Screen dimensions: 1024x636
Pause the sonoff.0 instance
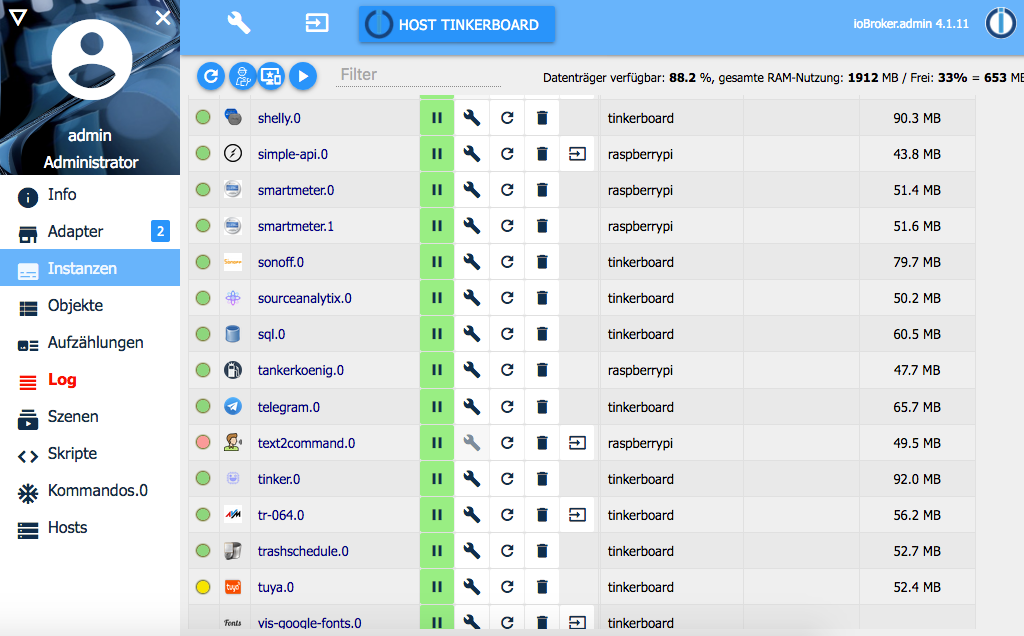pos(437,262)
